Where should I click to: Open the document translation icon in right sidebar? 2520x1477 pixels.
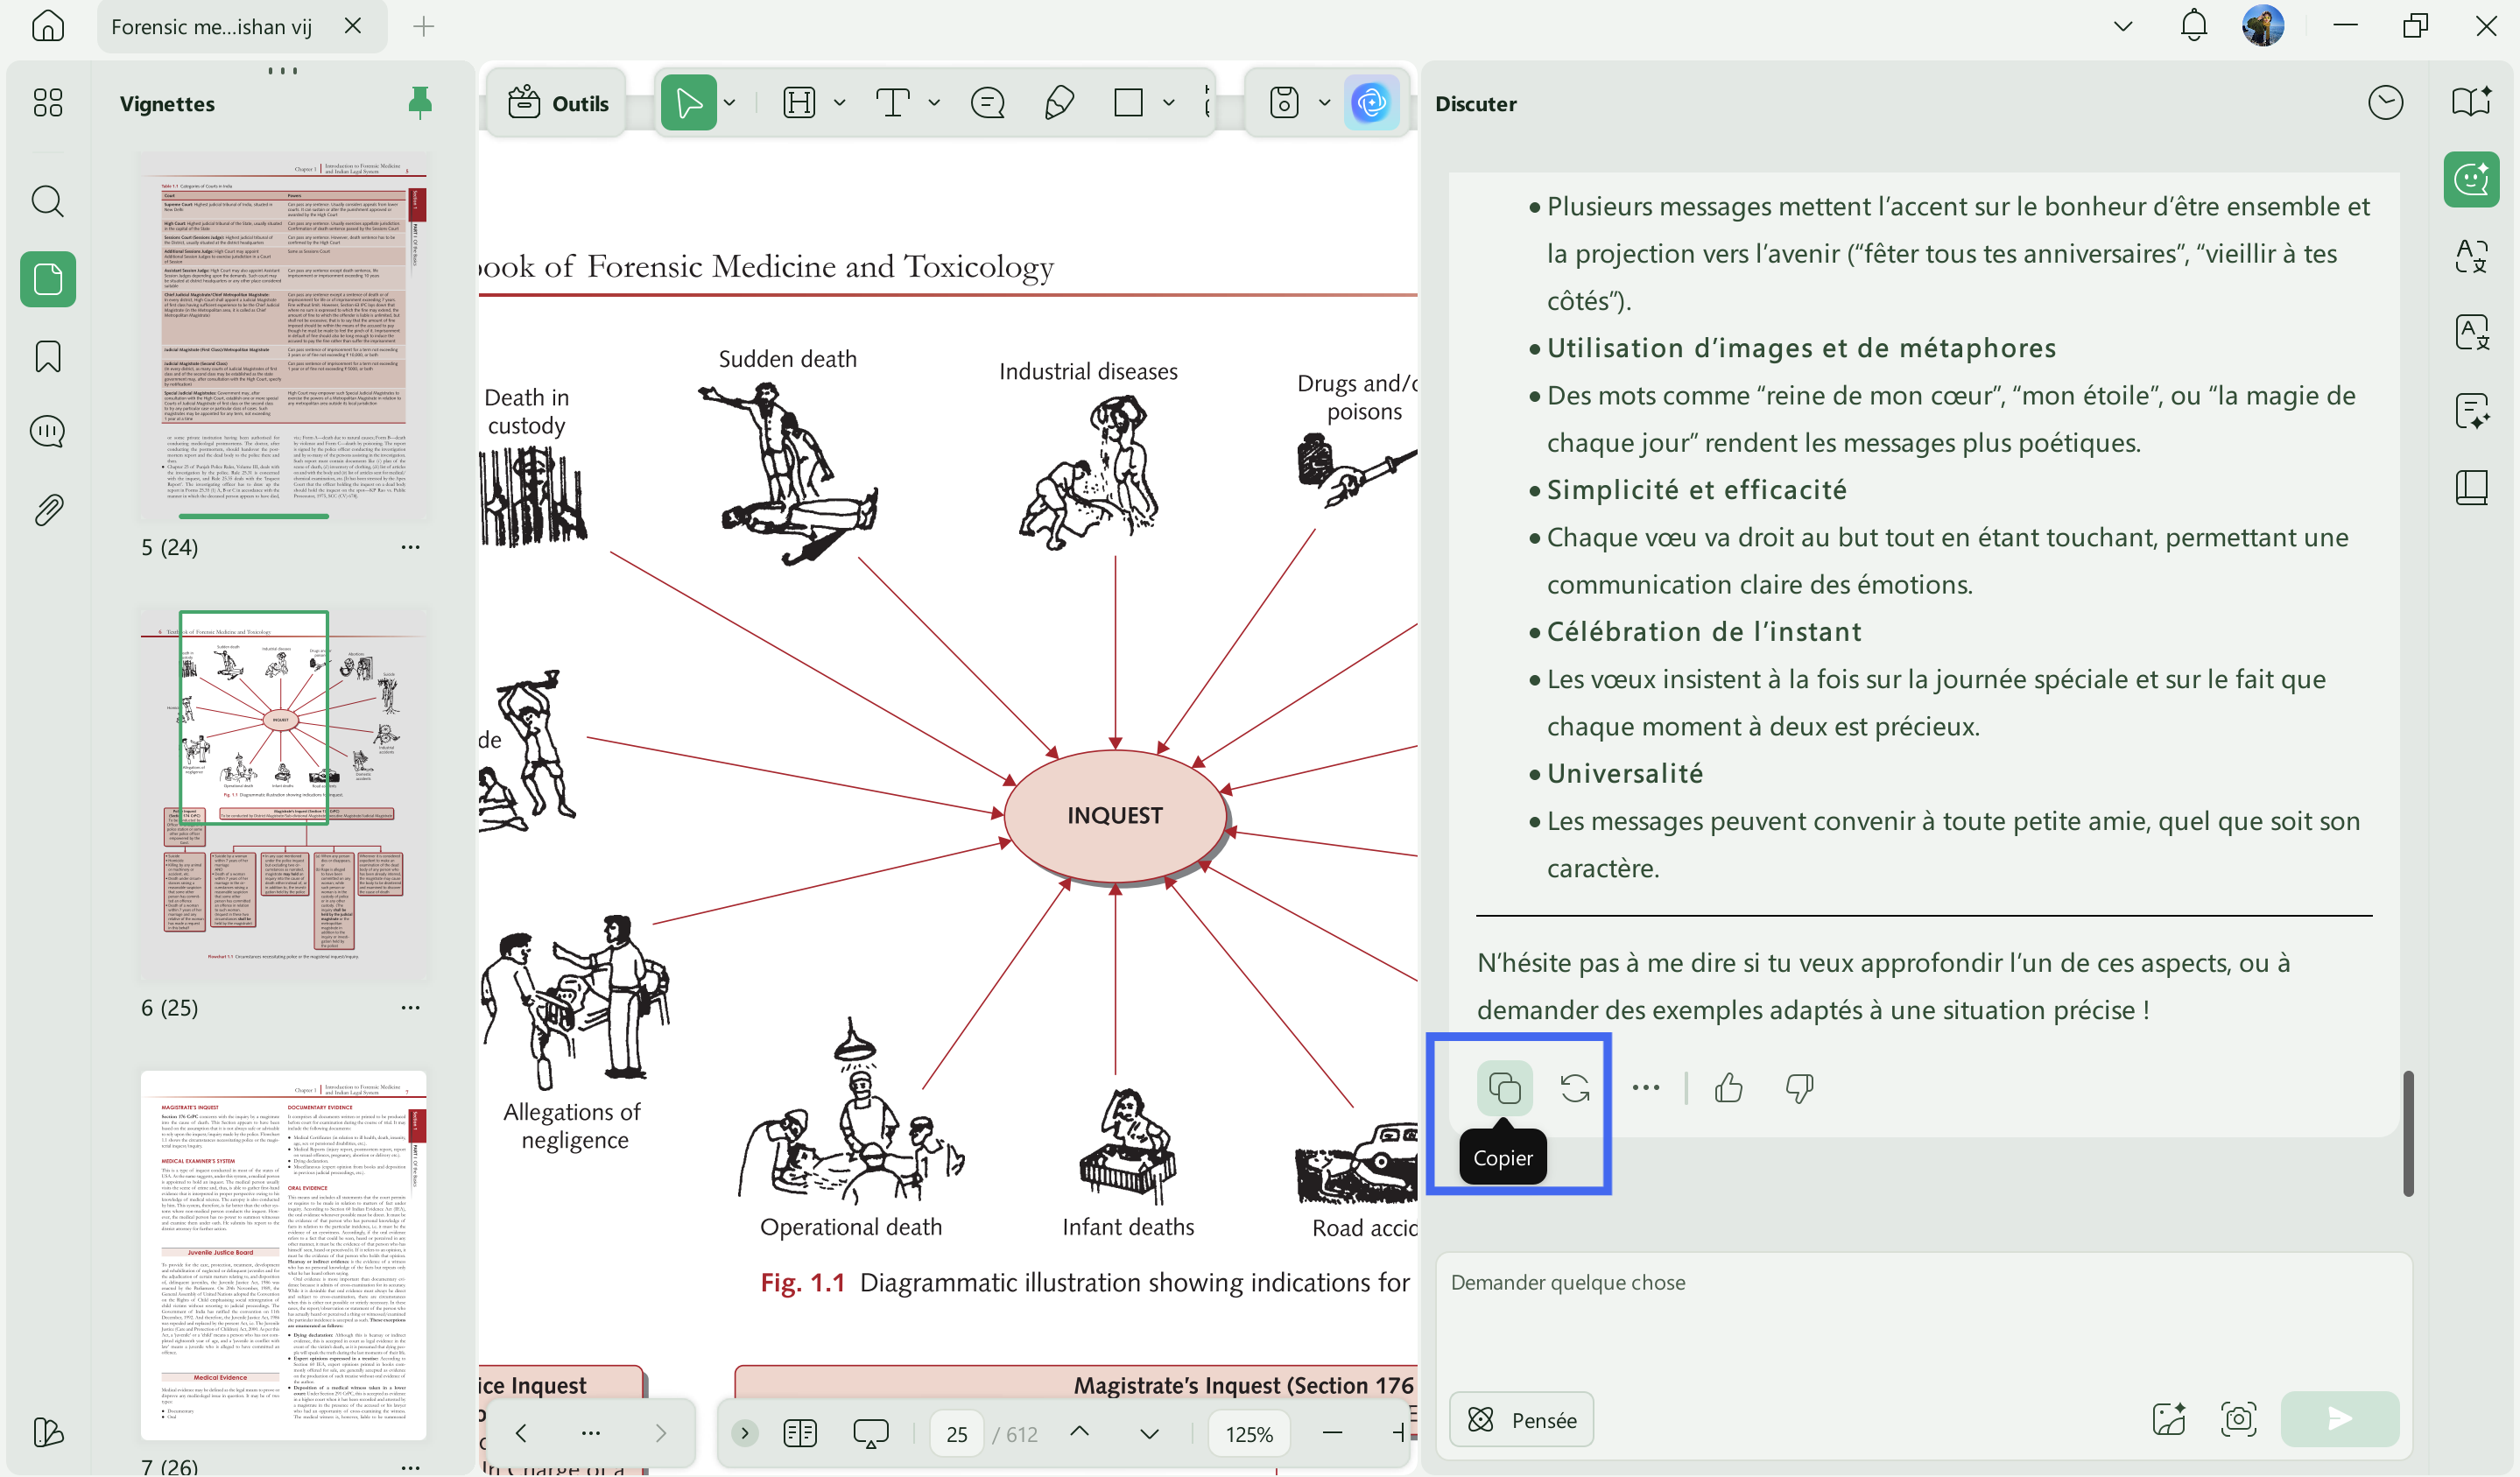2471,333
